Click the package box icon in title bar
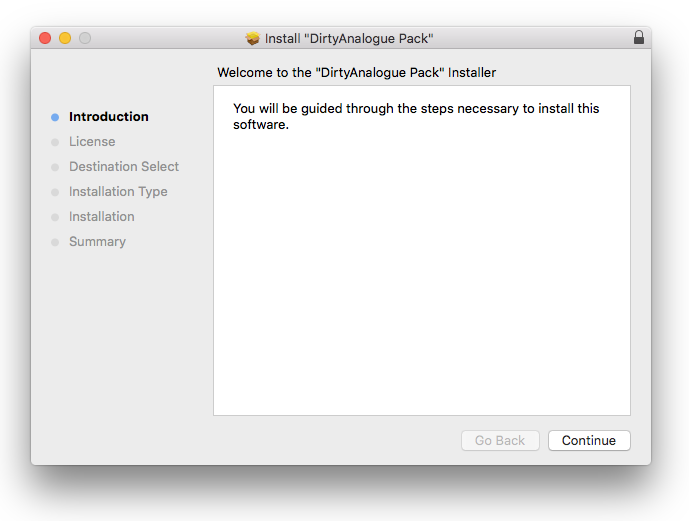 click(252, 38)
